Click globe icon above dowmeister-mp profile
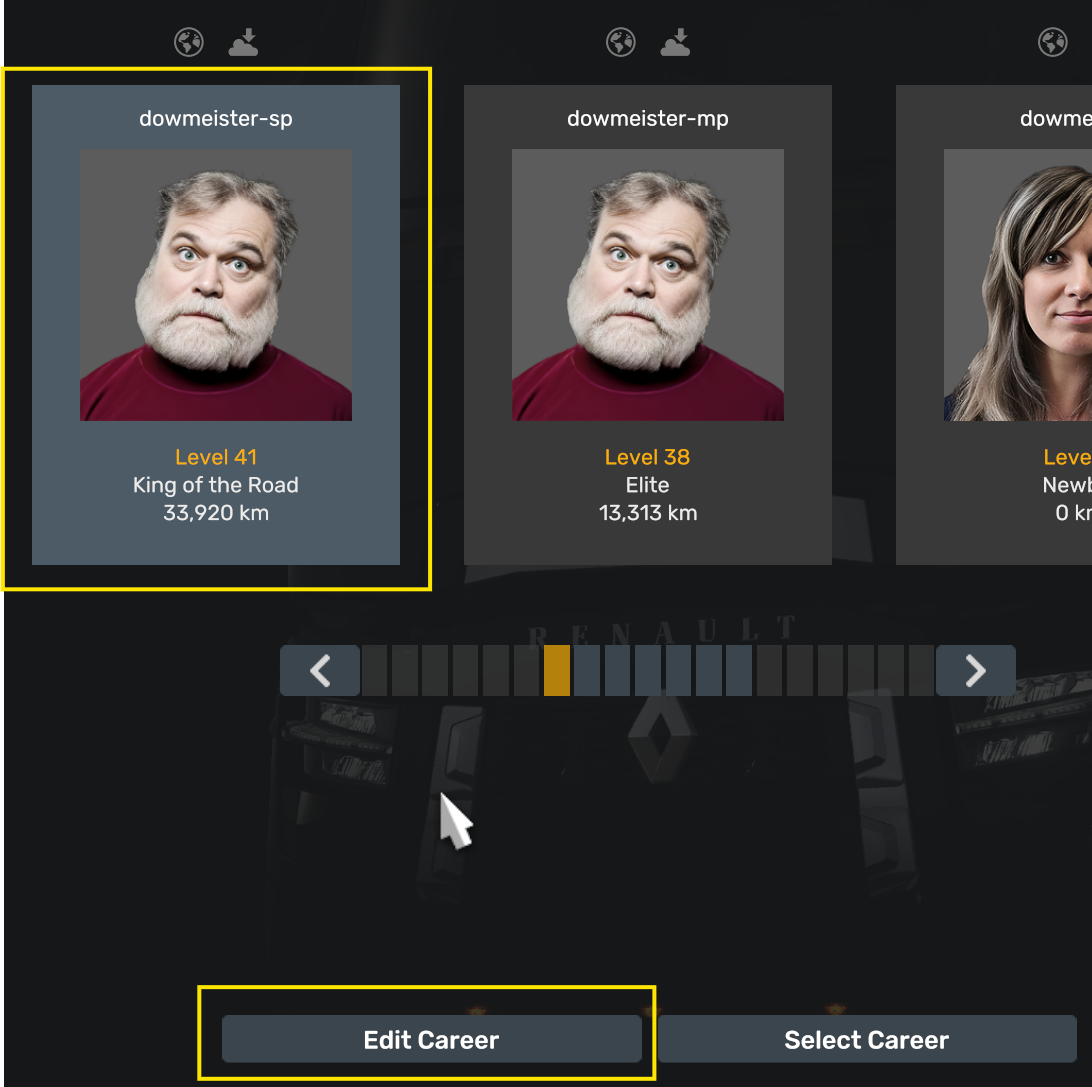 pyautogui.click(x=621, y=42)
